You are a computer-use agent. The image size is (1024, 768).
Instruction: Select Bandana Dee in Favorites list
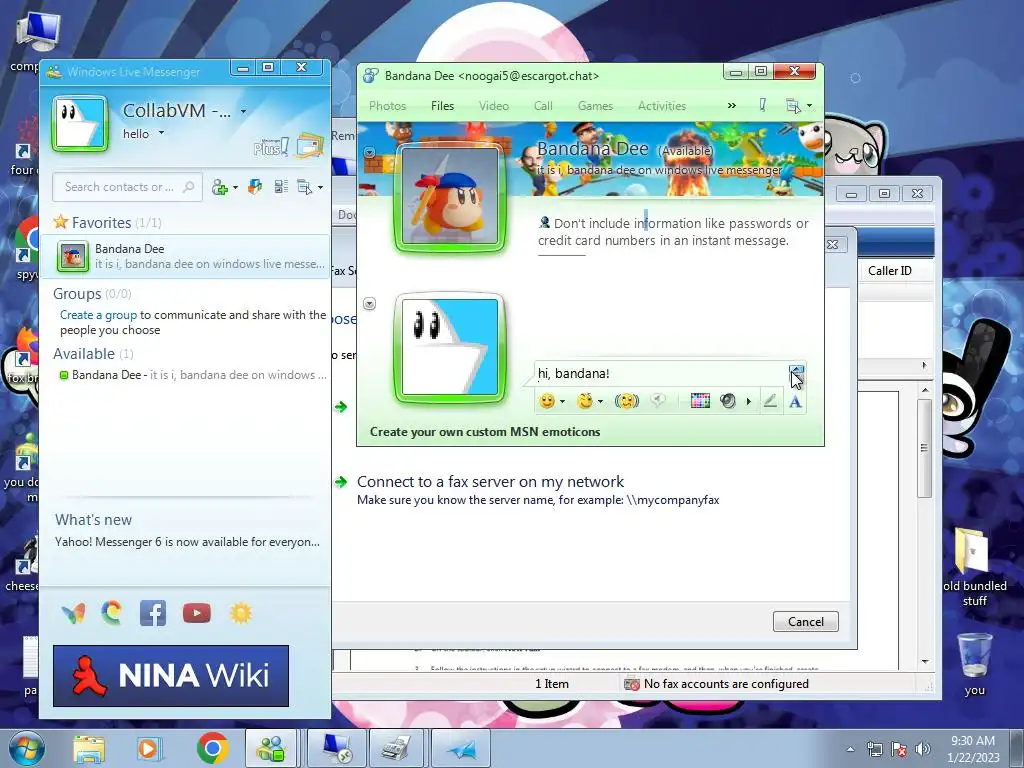click(x=185, y=256)
